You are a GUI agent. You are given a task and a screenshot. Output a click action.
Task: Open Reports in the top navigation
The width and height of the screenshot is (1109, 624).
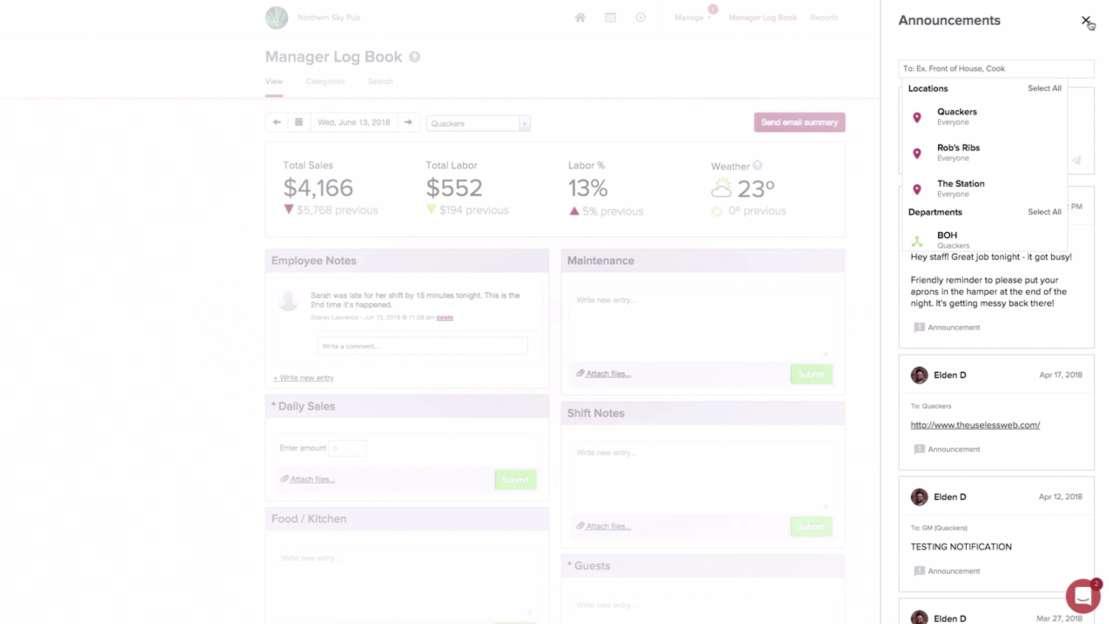824,18
